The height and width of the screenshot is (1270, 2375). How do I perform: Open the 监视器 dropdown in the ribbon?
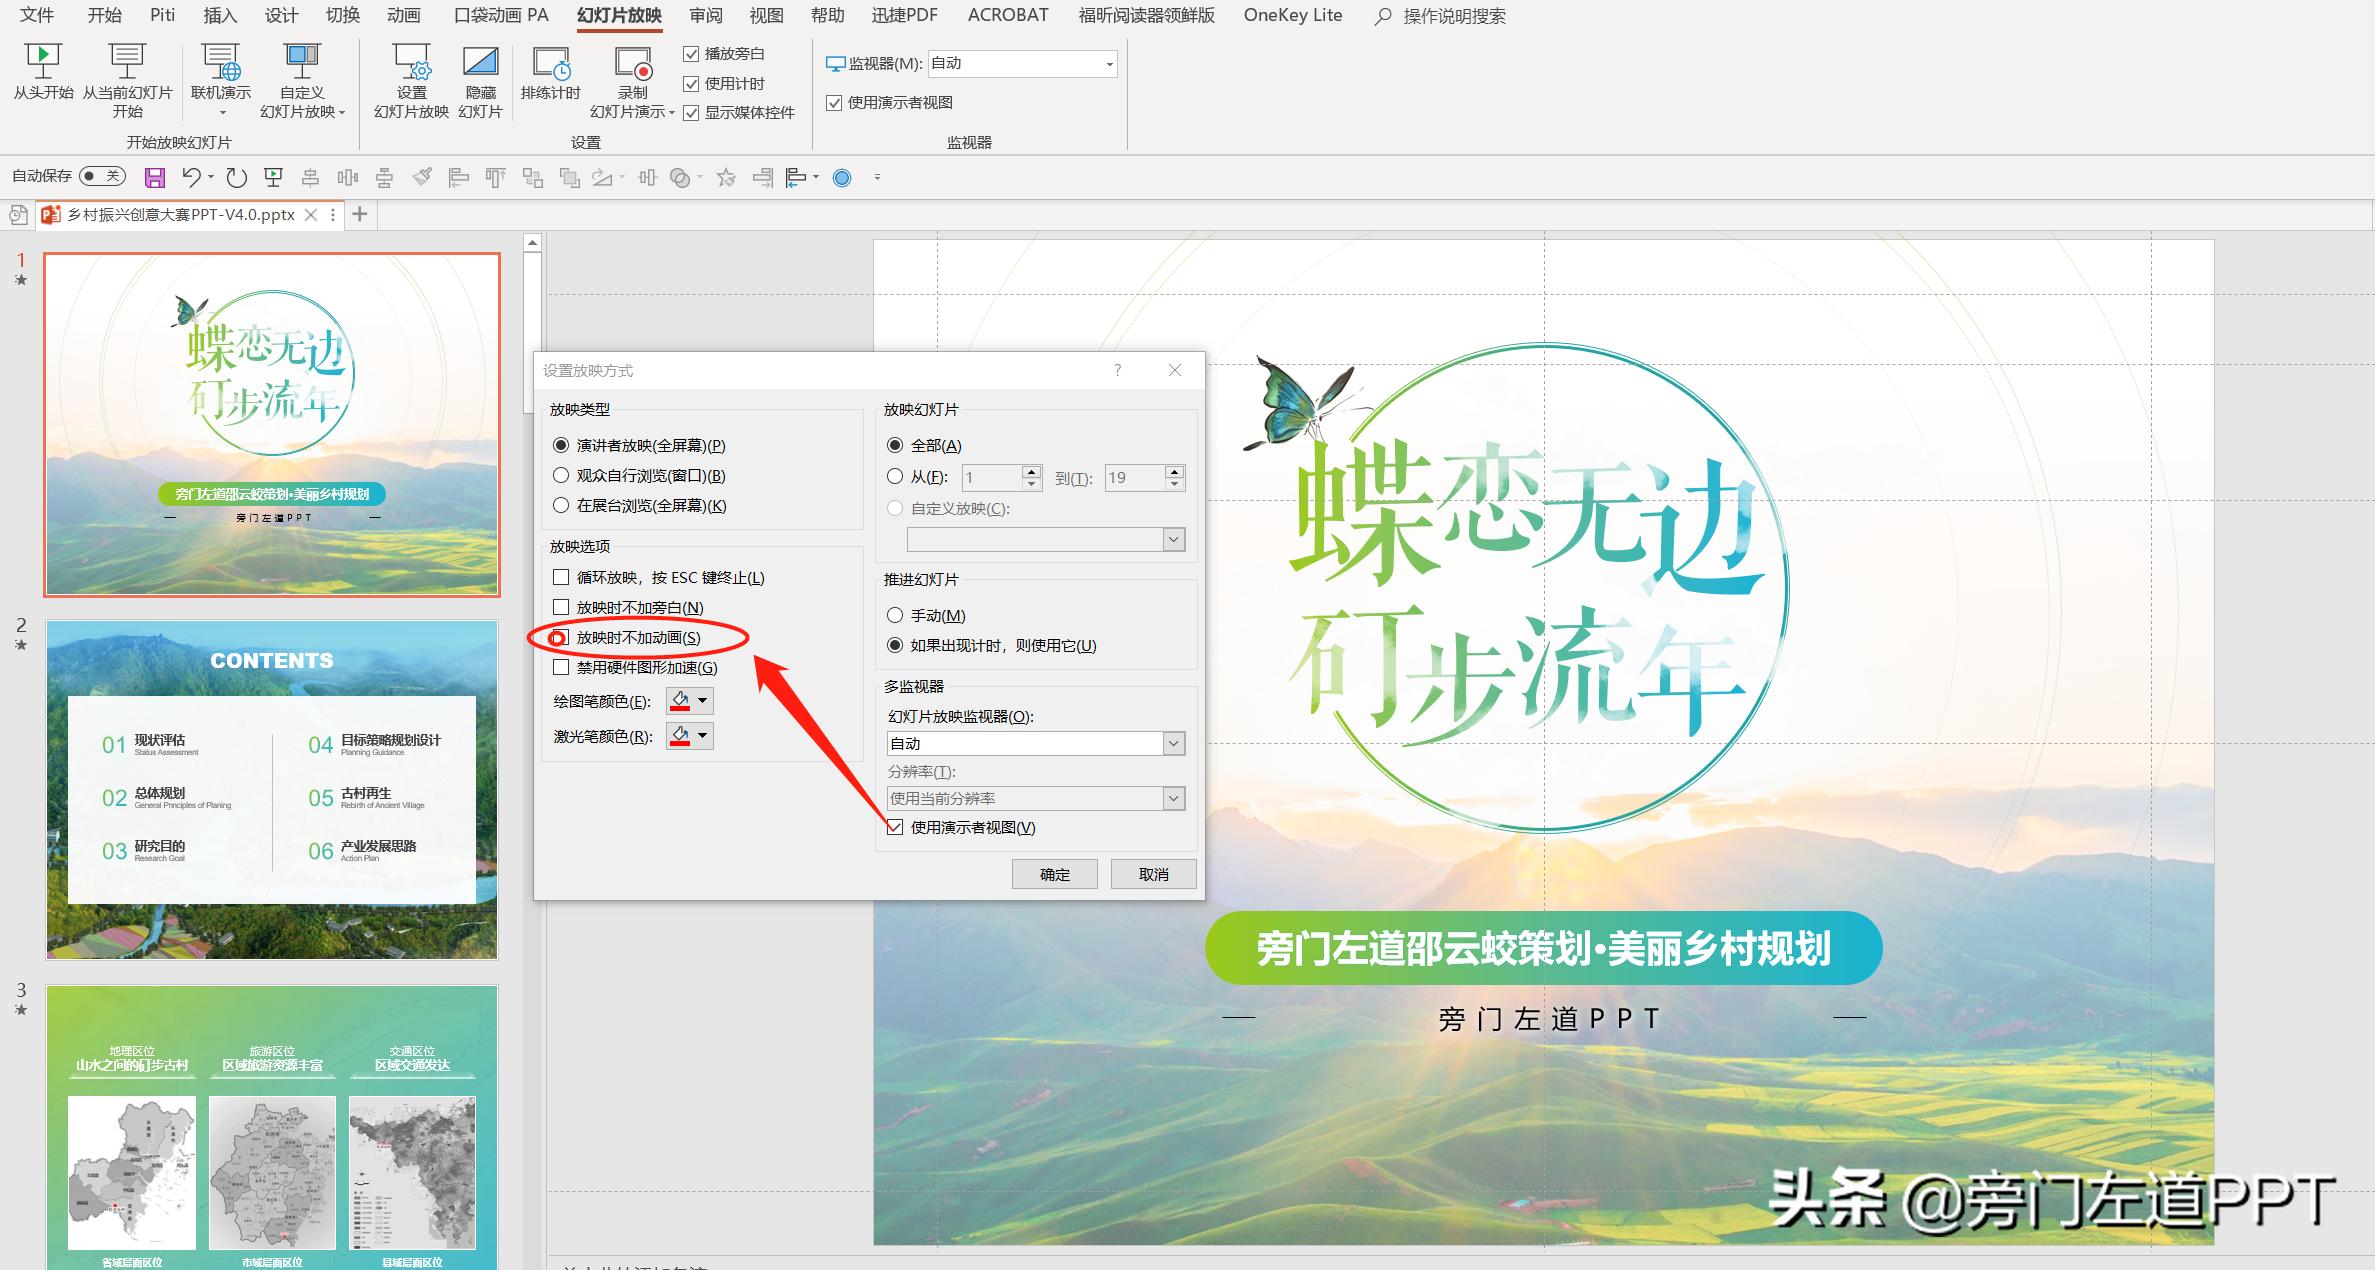pos(1109,63)
